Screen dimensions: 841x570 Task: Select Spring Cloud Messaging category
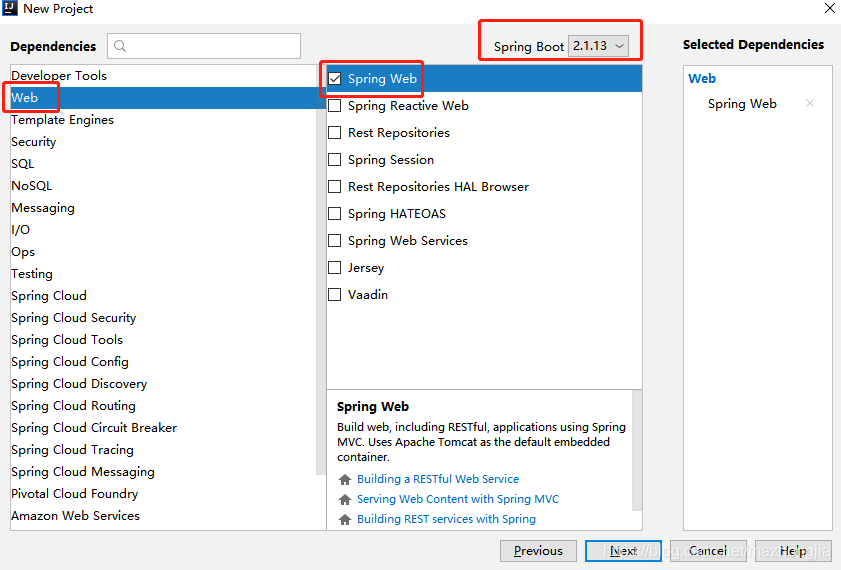coord(164,471)
